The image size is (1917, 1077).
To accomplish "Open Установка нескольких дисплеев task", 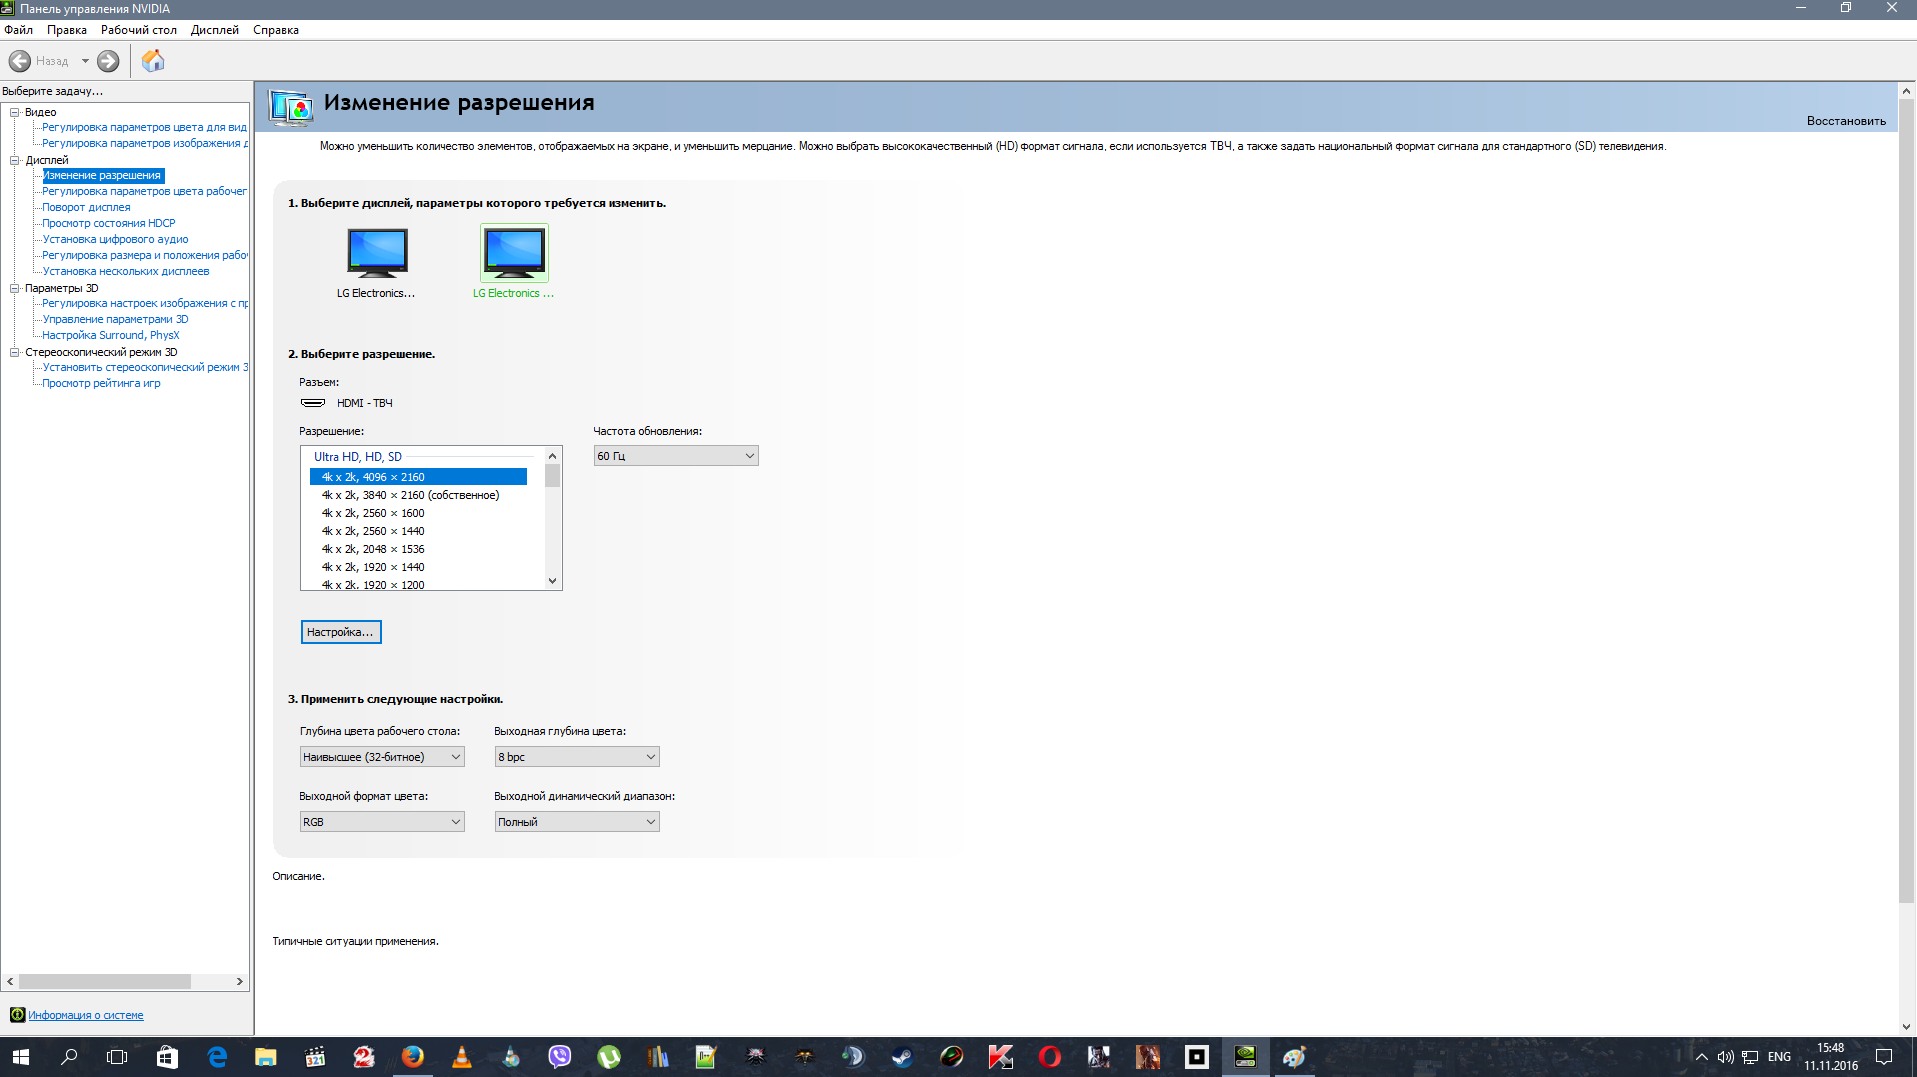I will pyautogui.click(x=126, y=271).
